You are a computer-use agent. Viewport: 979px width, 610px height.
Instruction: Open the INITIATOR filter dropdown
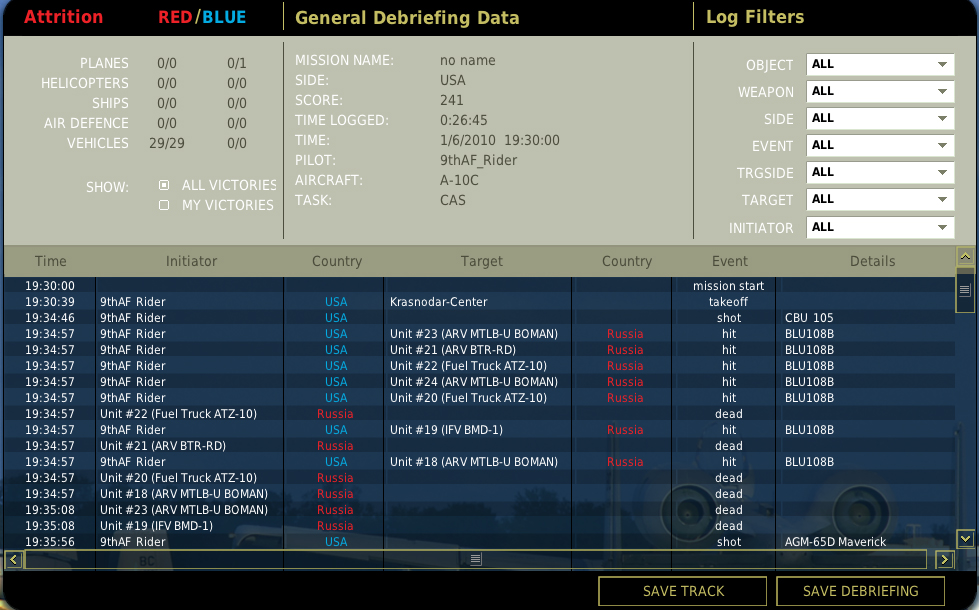880,227
